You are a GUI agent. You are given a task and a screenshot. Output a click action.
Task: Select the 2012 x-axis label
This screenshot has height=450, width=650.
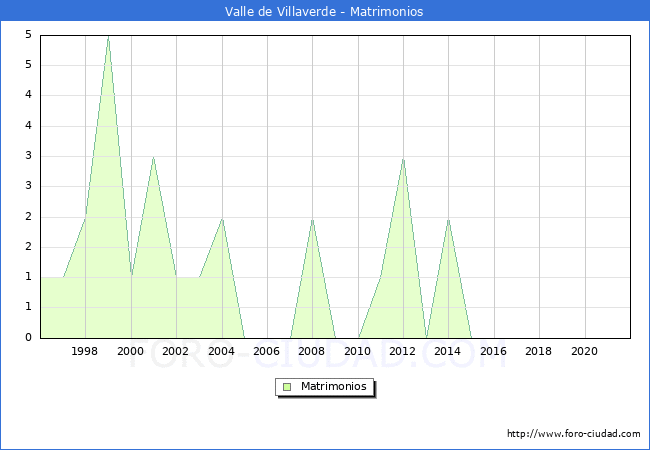tap(403, 351)
